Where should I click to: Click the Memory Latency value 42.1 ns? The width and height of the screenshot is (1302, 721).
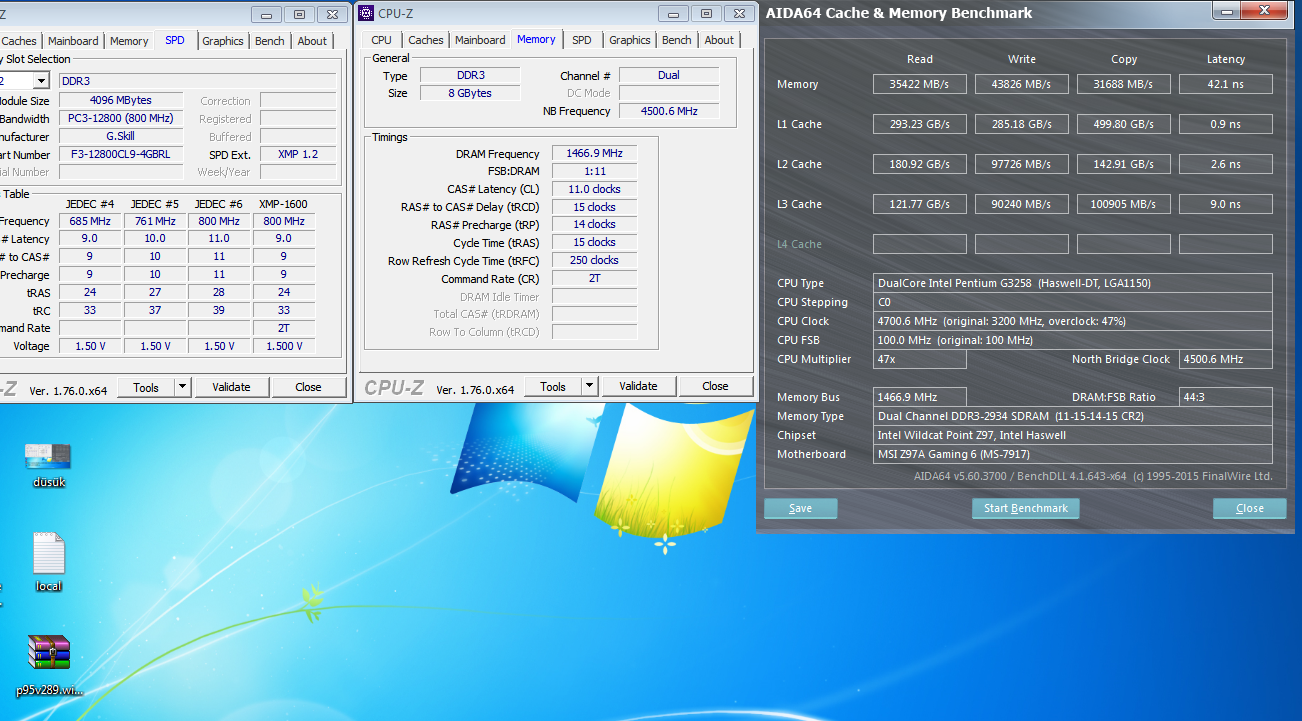(1225, 84)
